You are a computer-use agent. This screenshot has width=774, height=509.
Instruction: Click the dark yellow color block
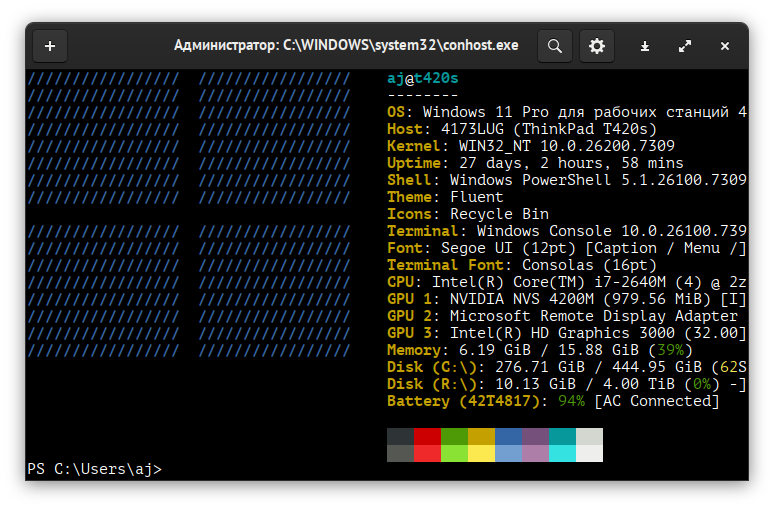(x=481, y=436)
